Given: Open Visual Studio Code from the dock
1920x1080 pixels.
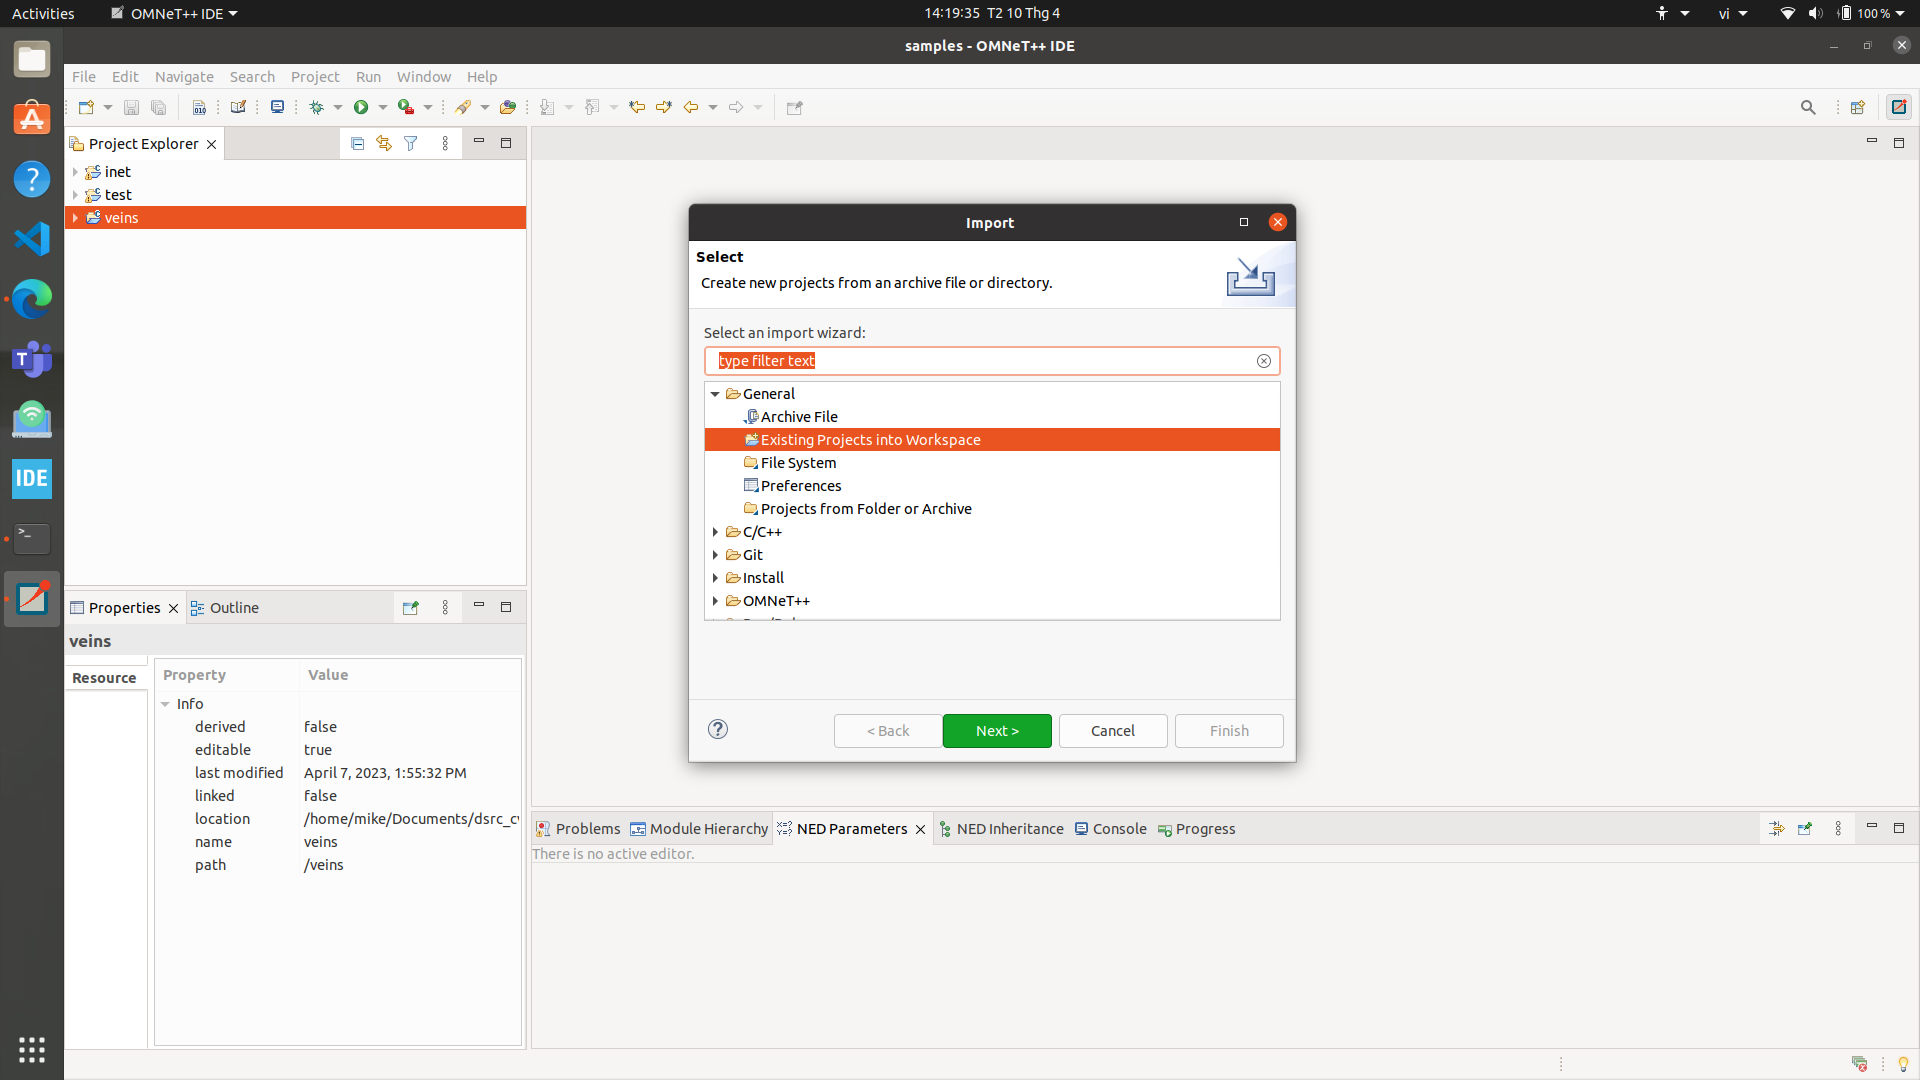Looking at the screenshot, I should point(32,239).
